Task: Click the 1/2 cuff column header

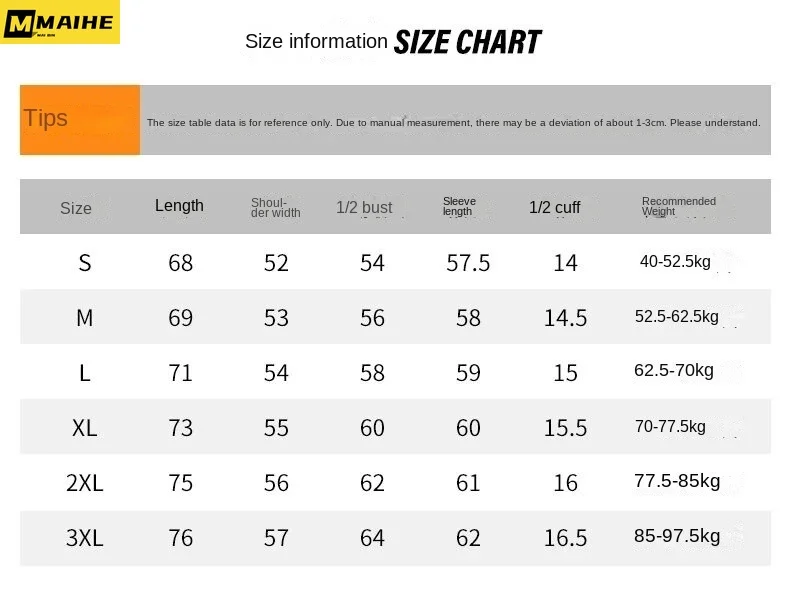Action: (x=555, y=207)
